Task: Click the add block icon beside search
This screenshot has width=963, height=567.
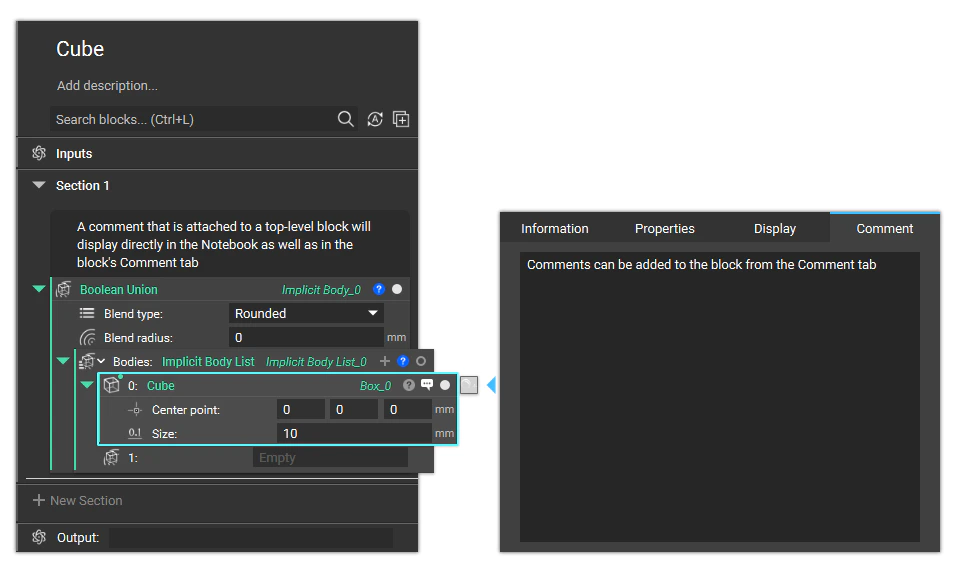Action: pyautogui.click(x=401, y=119)
